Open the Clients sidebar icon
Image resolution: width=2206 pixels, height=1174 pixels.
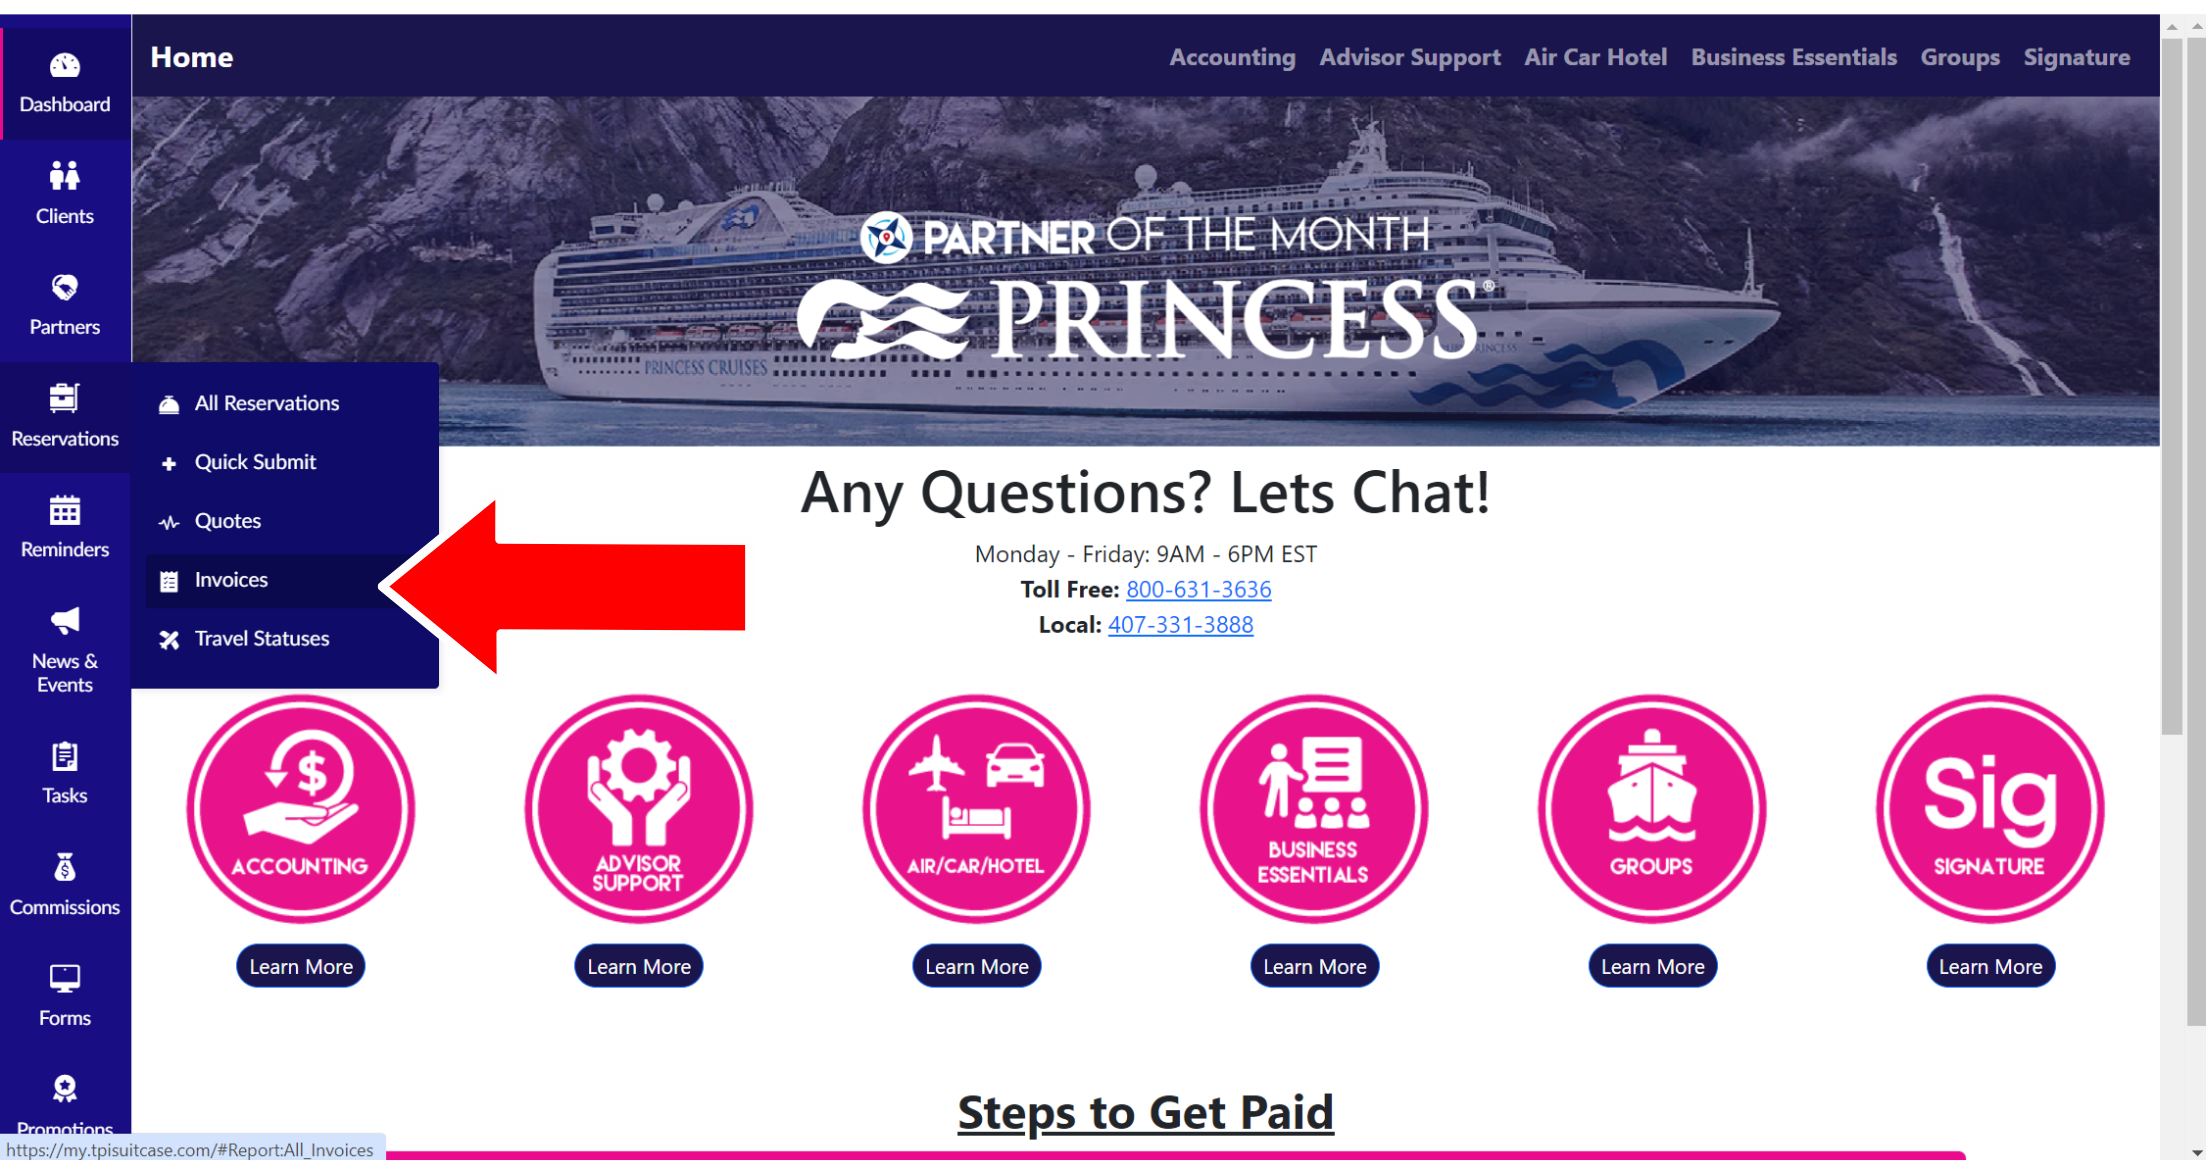[65, 176]
